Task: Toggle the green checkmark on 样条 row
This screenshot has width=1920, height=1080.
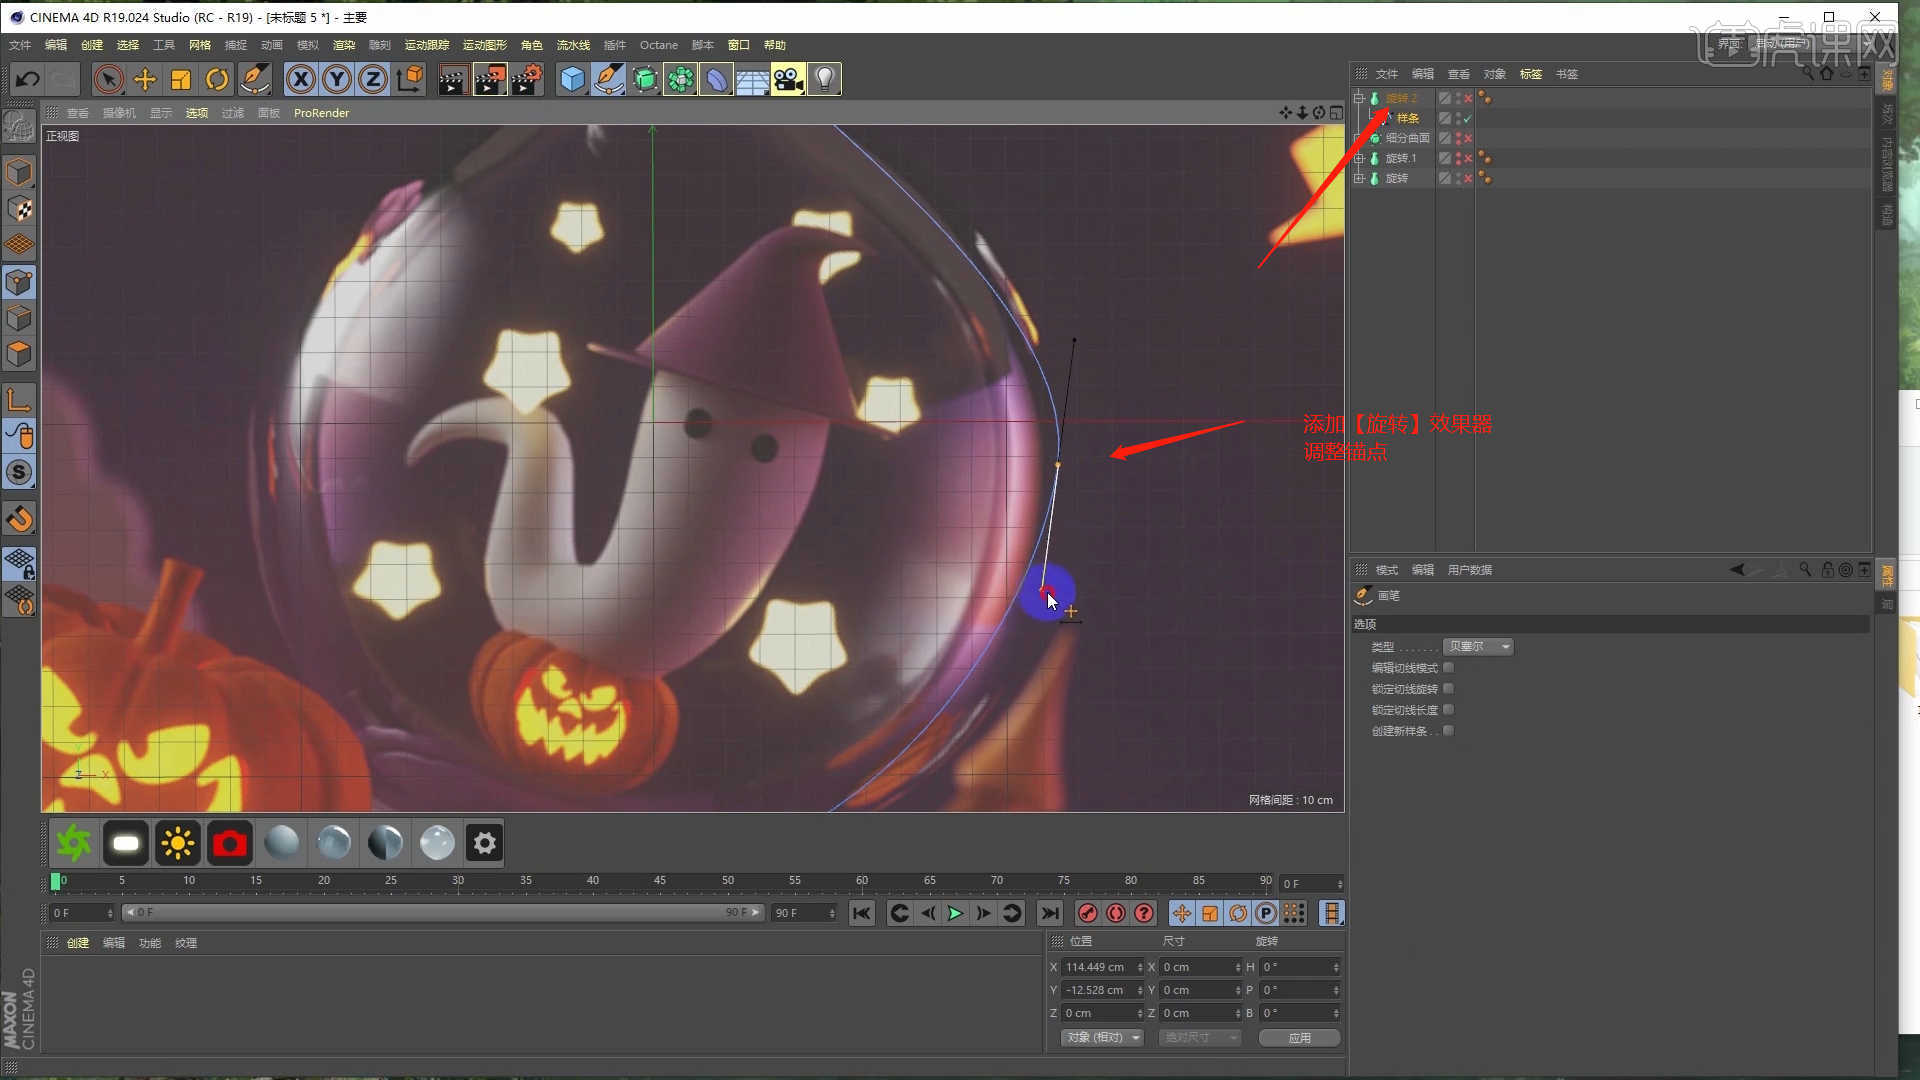Action: (x=1468, y=118)
